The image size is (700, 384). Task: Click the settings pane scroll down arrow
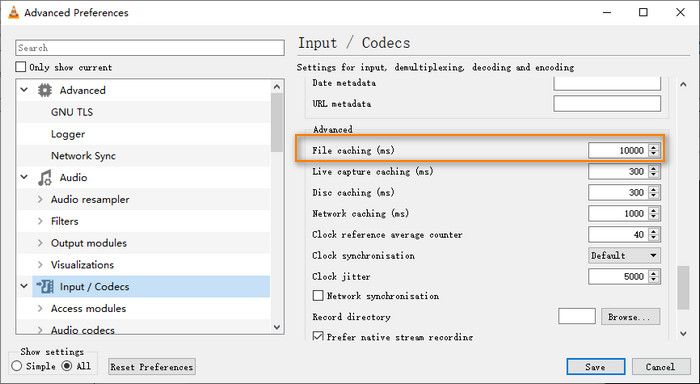coord(683,334)
